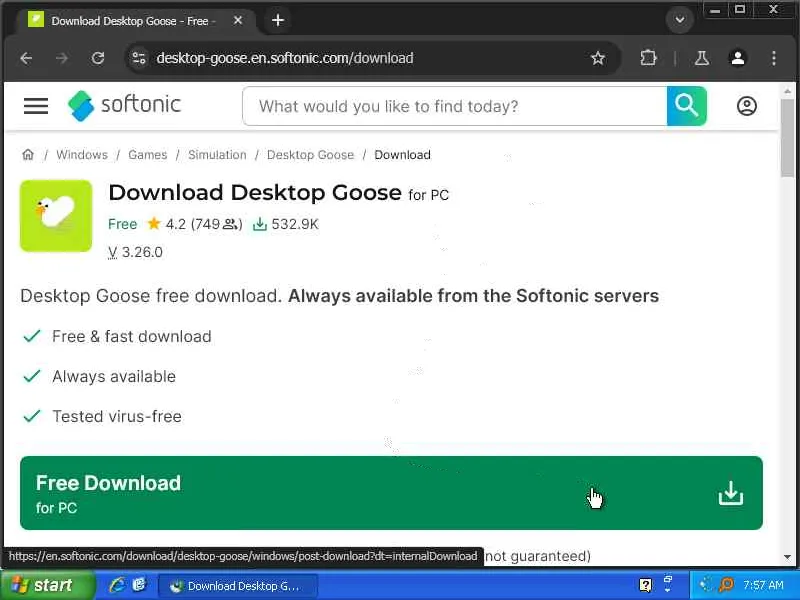Open Desktop Goose breadcrumb link
The height and width of the screenshot is (600, 800).
click(x=310, y=155)
